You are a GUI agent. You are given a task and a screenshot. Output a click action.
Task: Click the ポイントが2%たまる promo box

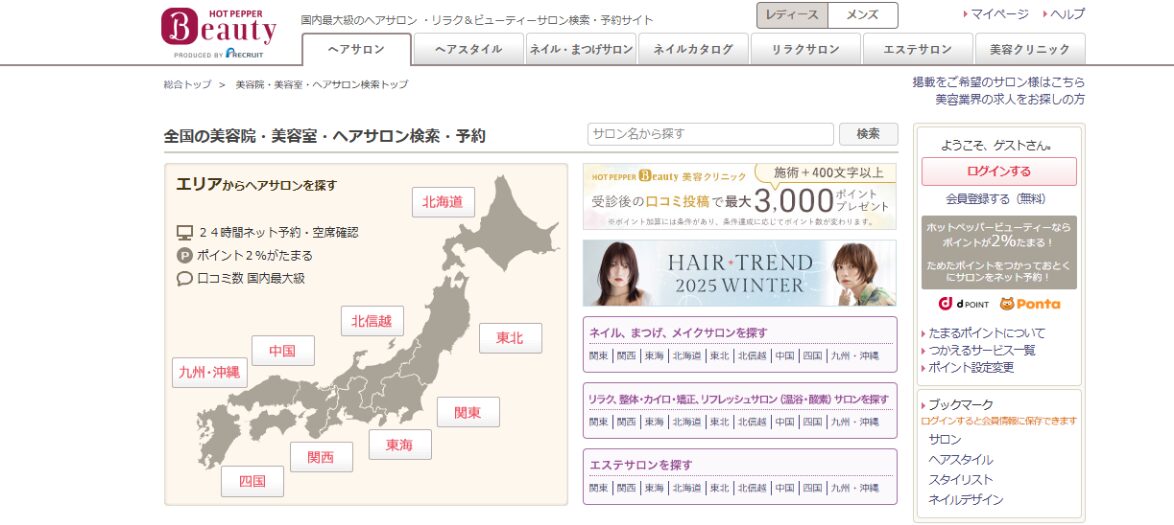(999, 252)
